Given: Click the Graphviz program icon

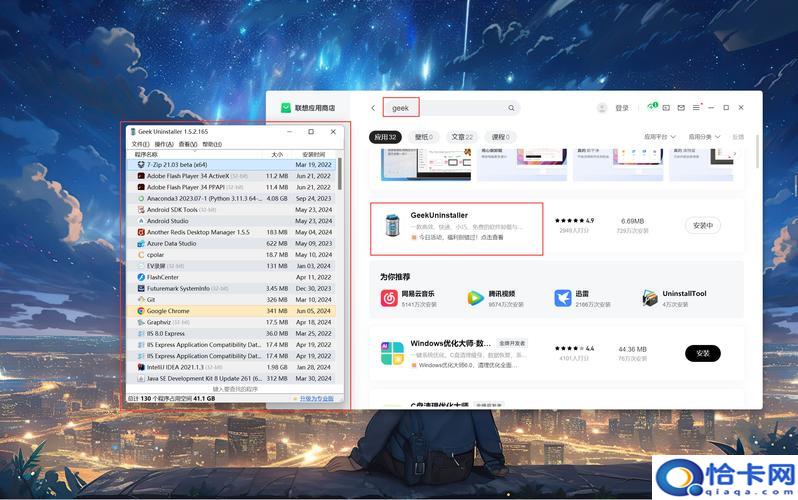Looking at the screenshot, I should coord(141,322).
